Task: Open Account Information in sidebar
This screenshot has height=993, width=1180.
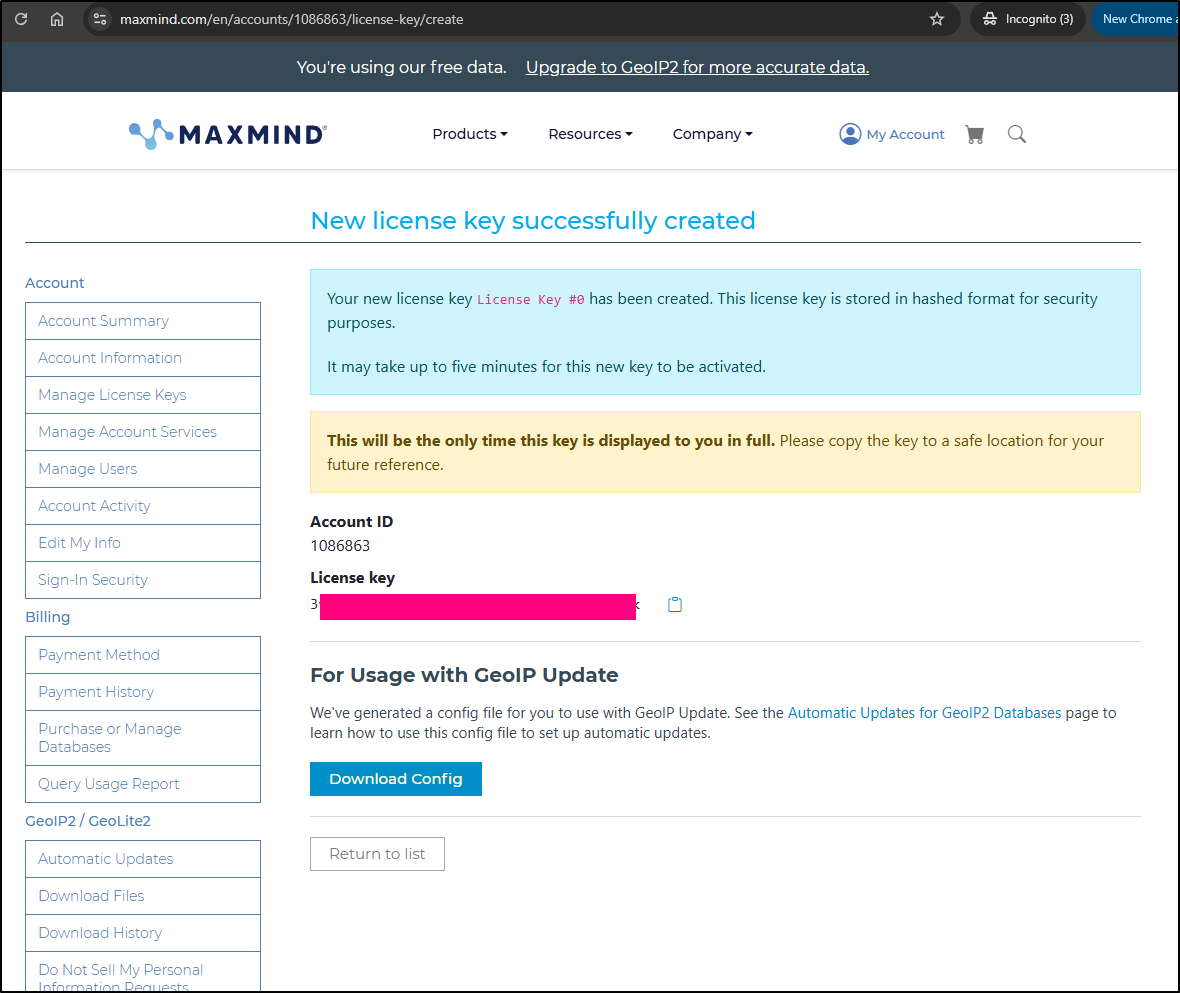Action: 143,358
